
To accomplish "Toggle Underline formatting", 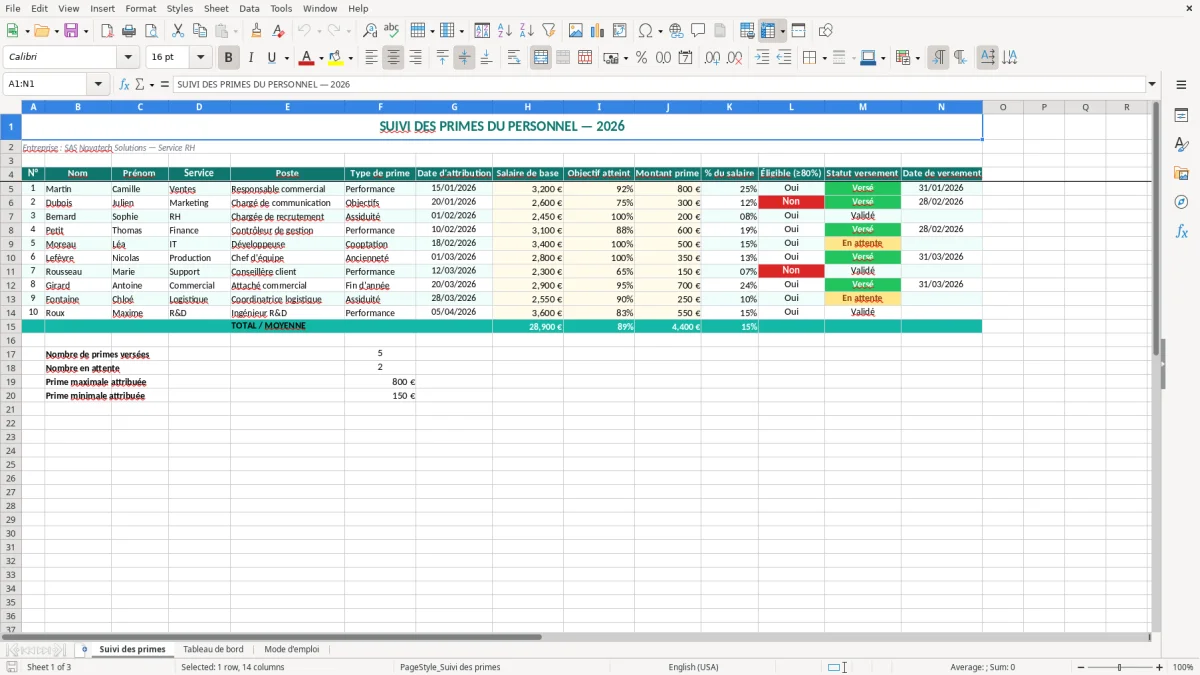I will pyautogui.click(x=272, y=58).
